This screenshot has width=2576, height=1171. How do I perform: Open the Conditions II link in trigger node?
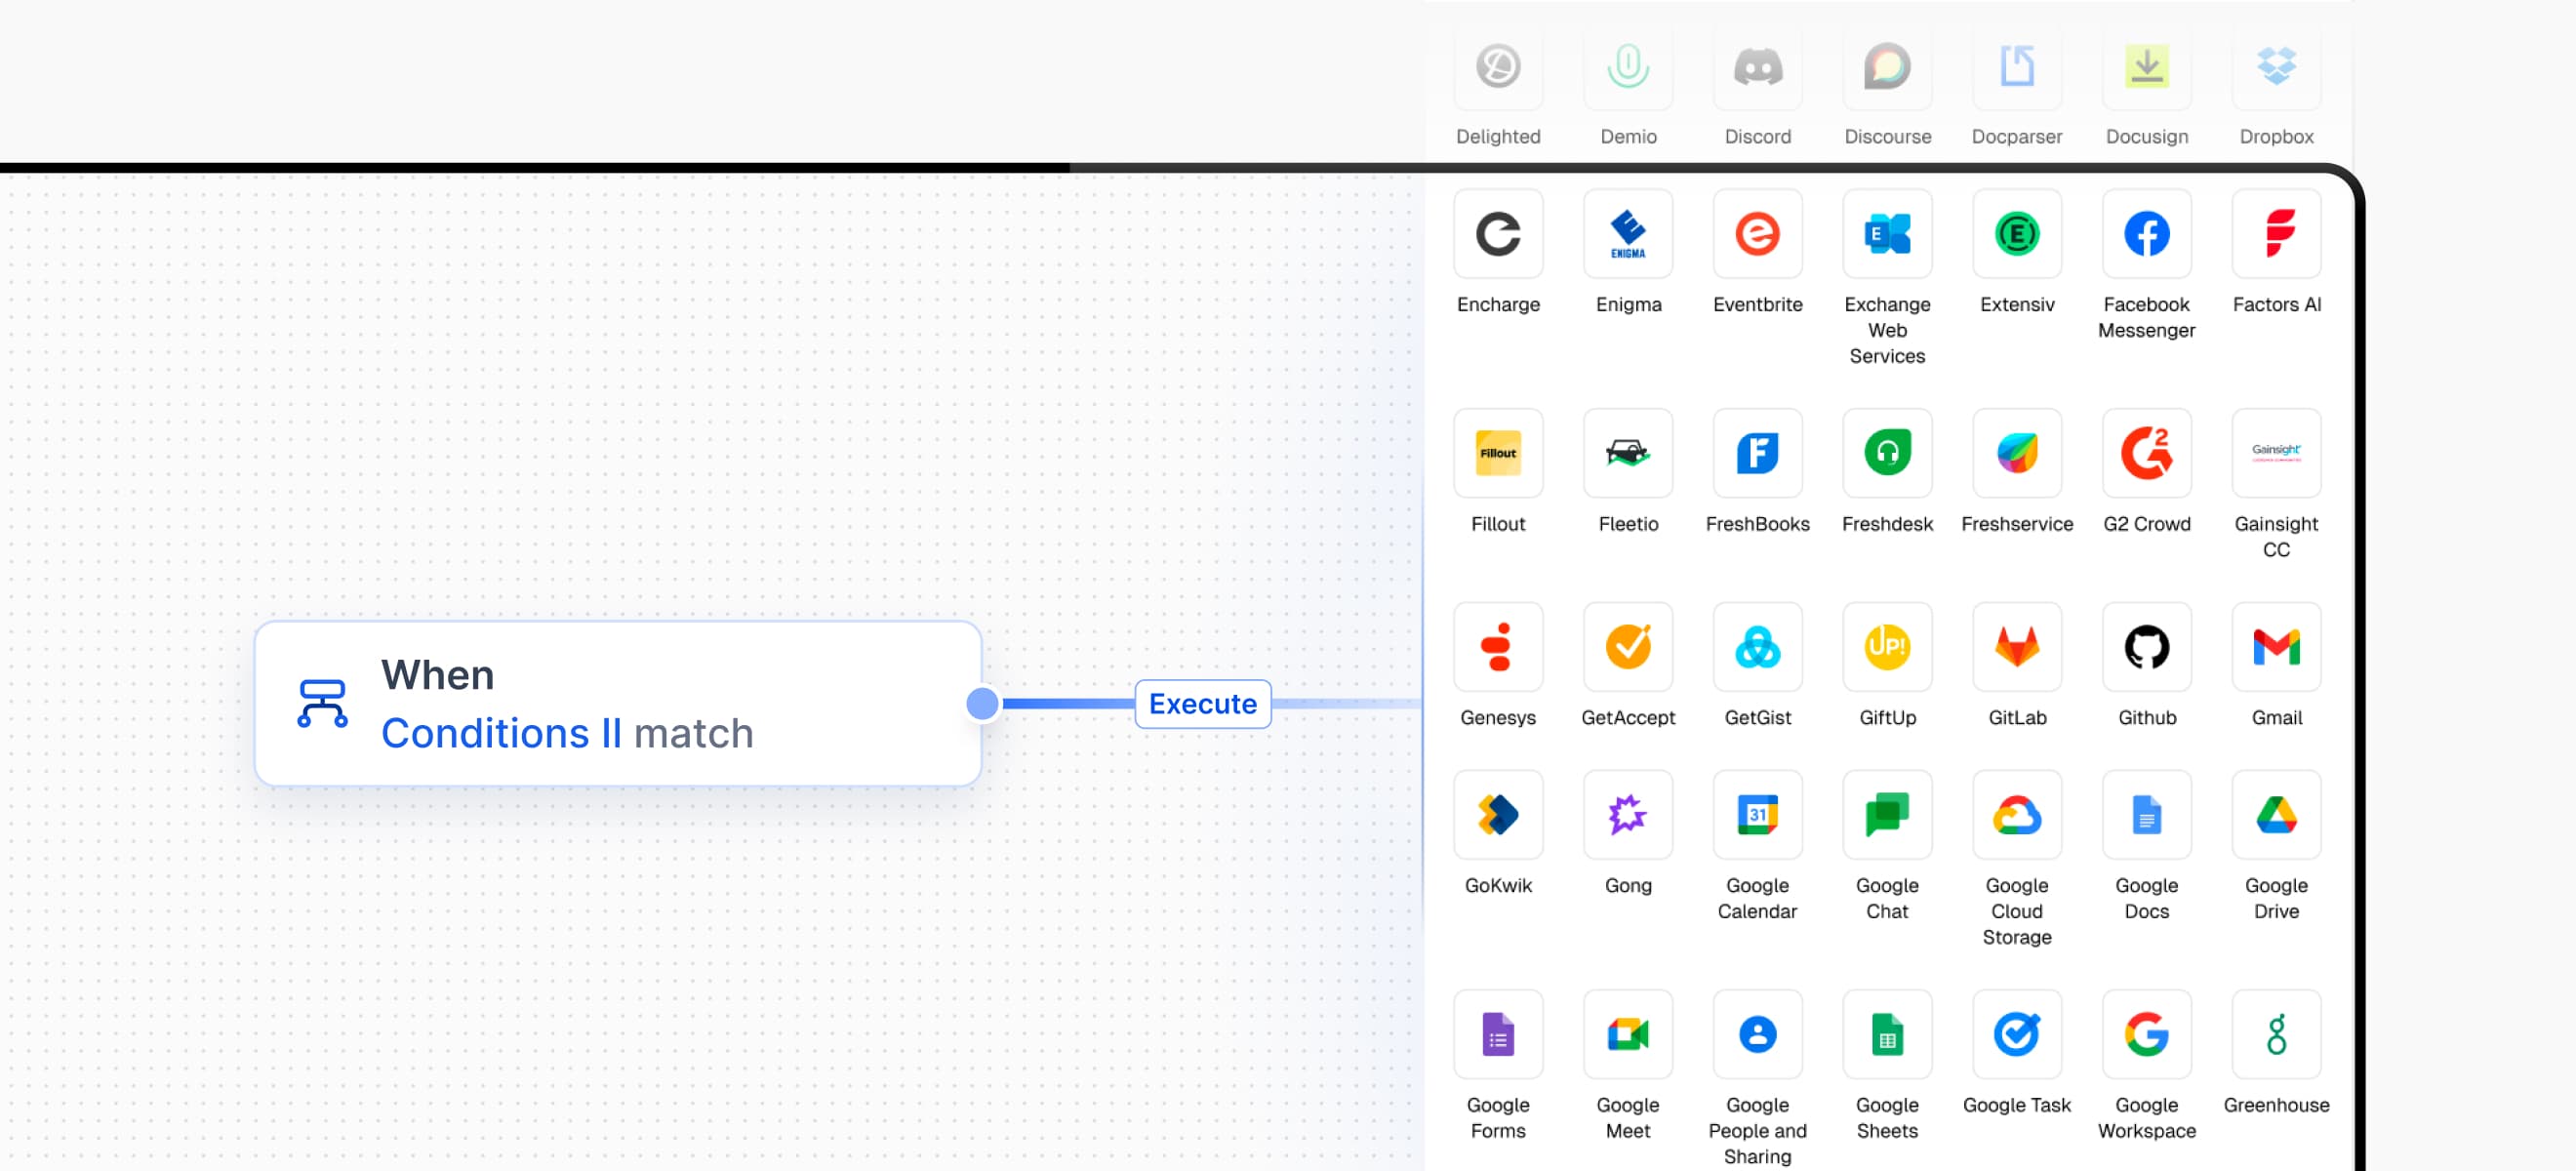click(x=501, y=733)
